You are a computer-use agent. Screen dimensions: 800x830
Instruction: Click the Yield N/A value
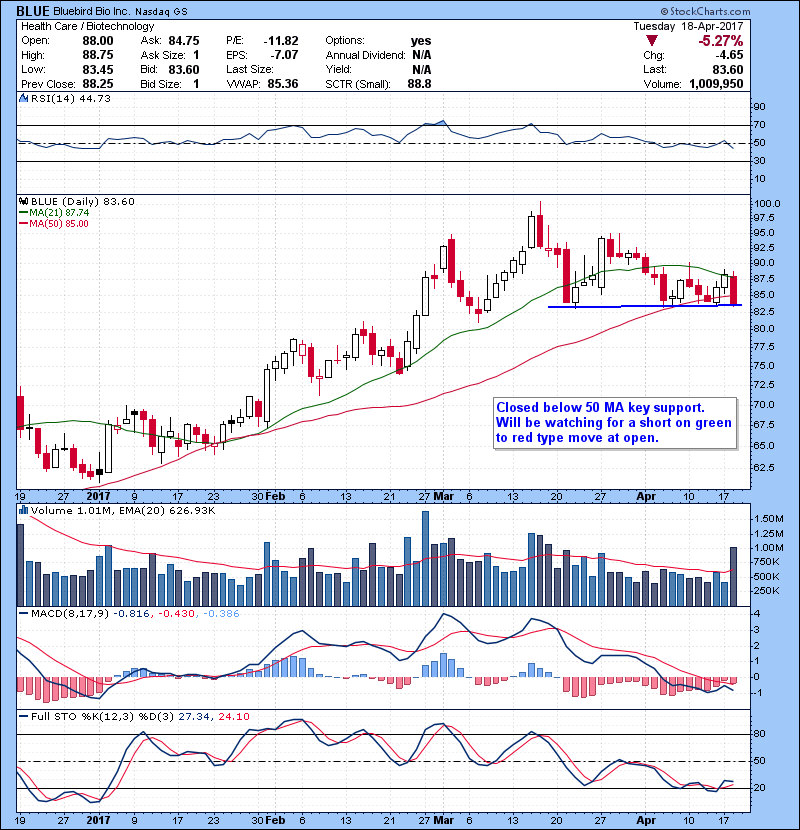[x=421, y=69]
